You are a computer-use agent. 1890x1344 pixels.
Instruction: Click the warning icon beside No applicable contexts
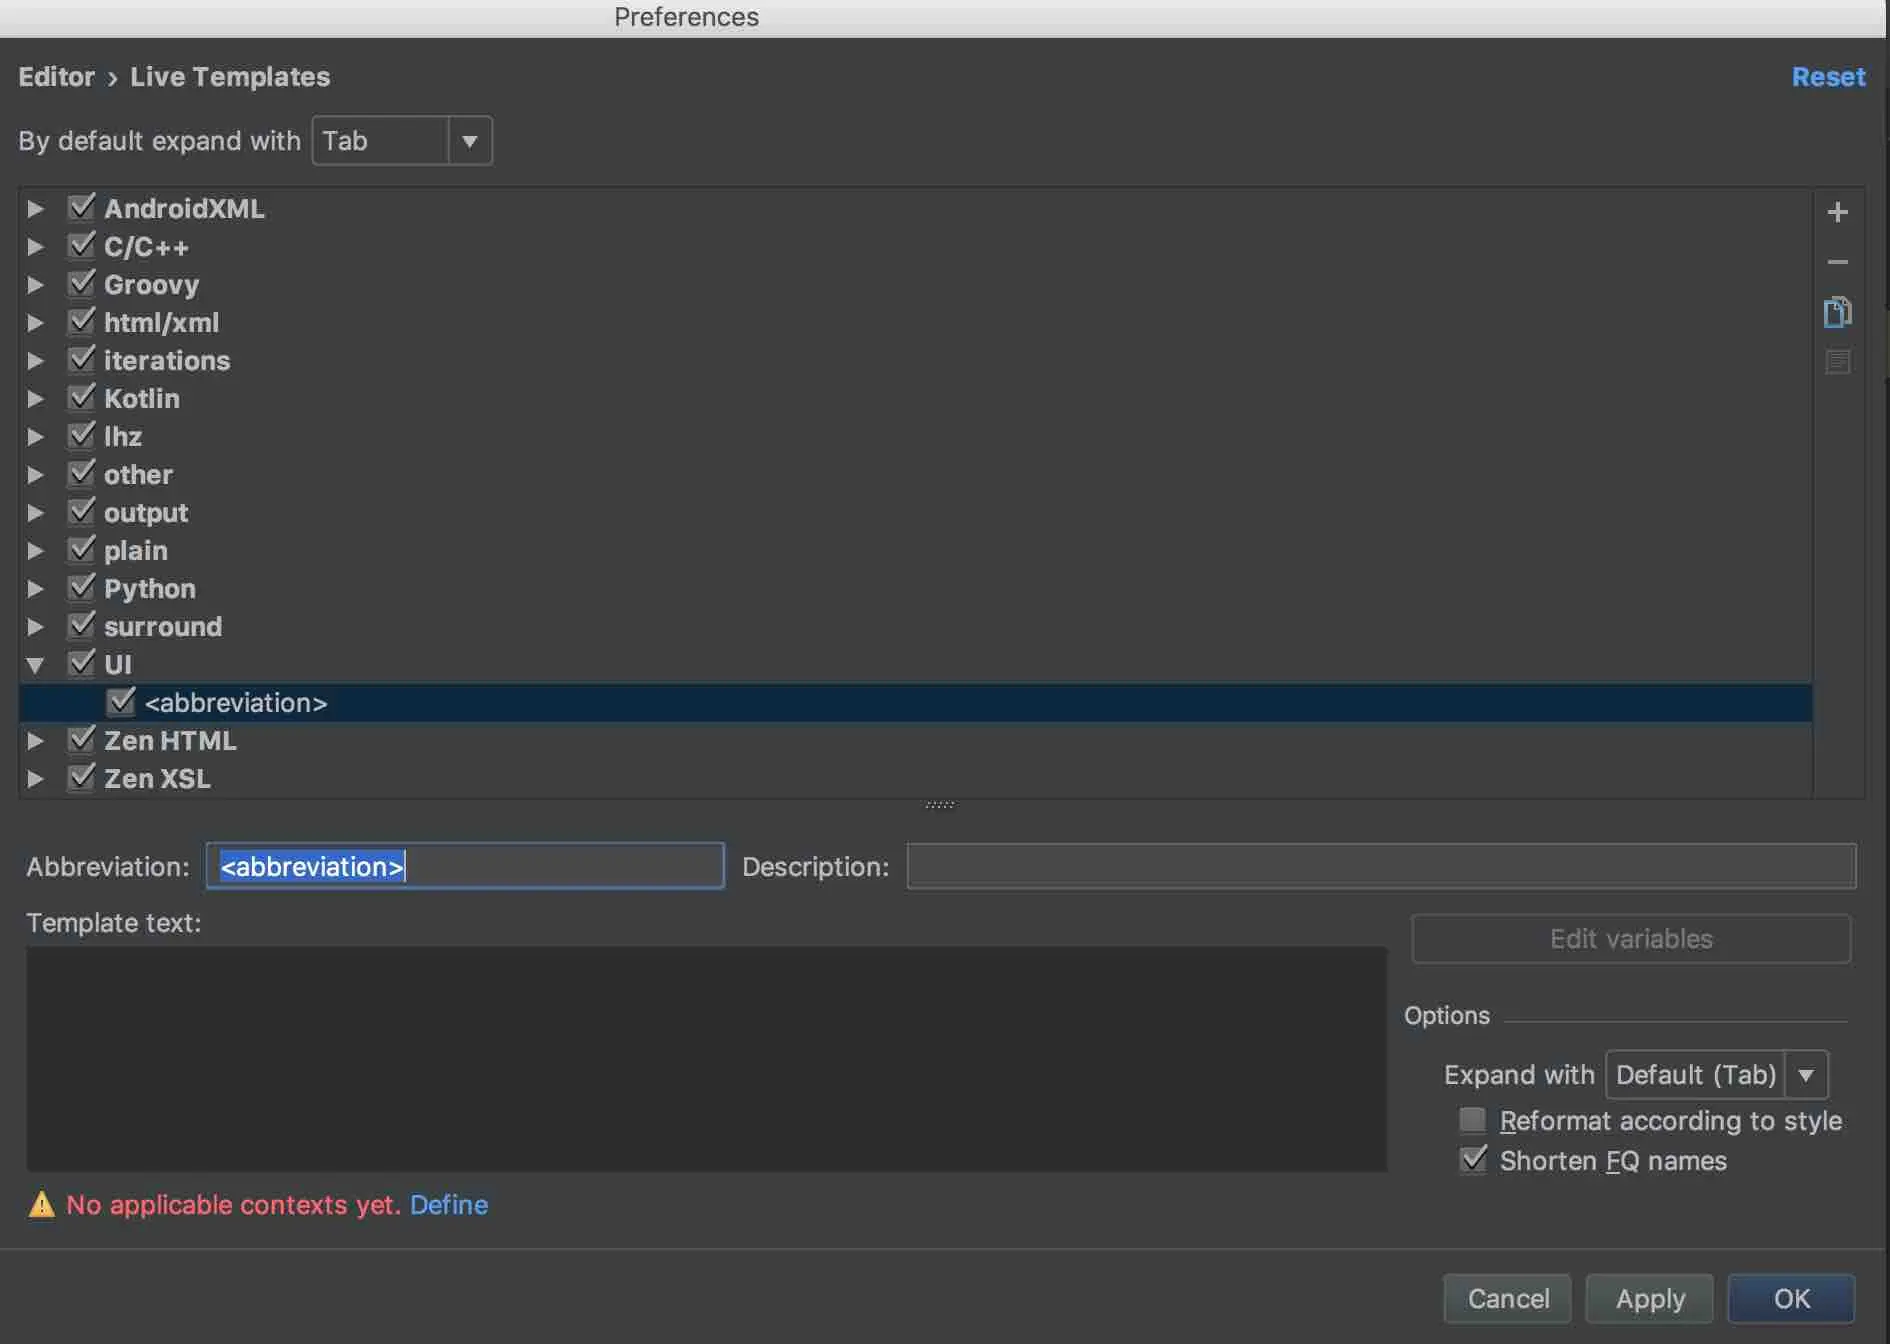pyautogui.click(x=42, y=1204)
